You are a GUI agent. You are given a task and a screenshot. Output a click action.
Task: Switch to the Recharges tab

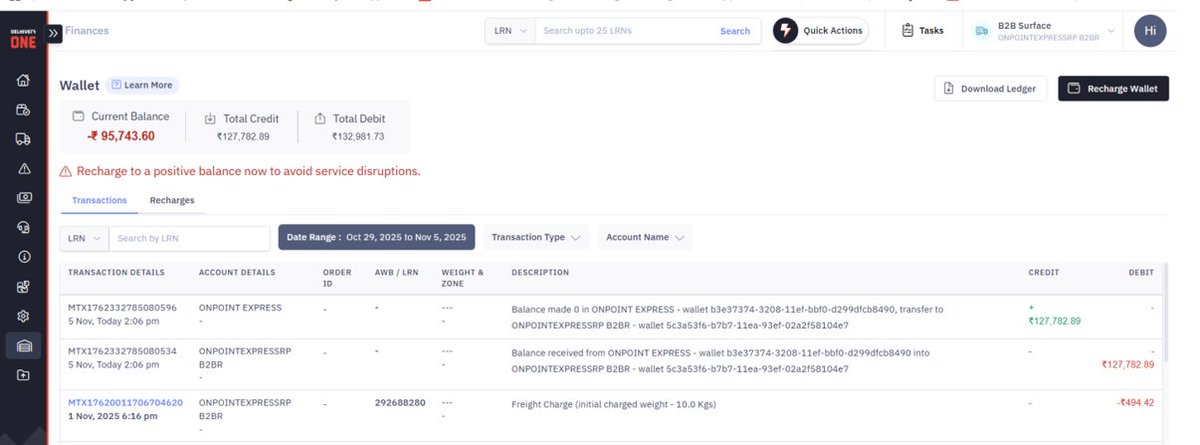pyautogui.click(x=172, y=200)
